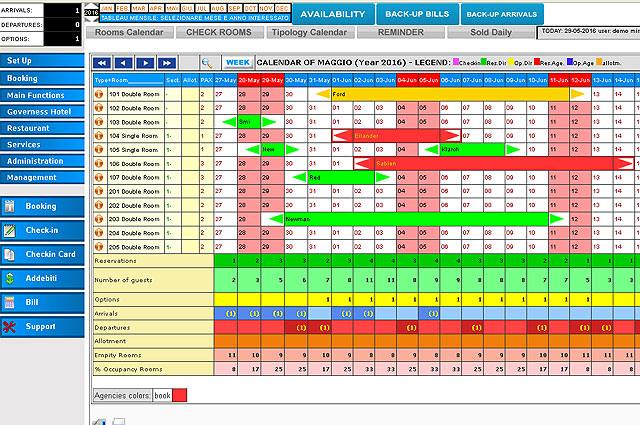Click the red agency color swatch for book
The image size is (640, 425).
tap(180, 395)
